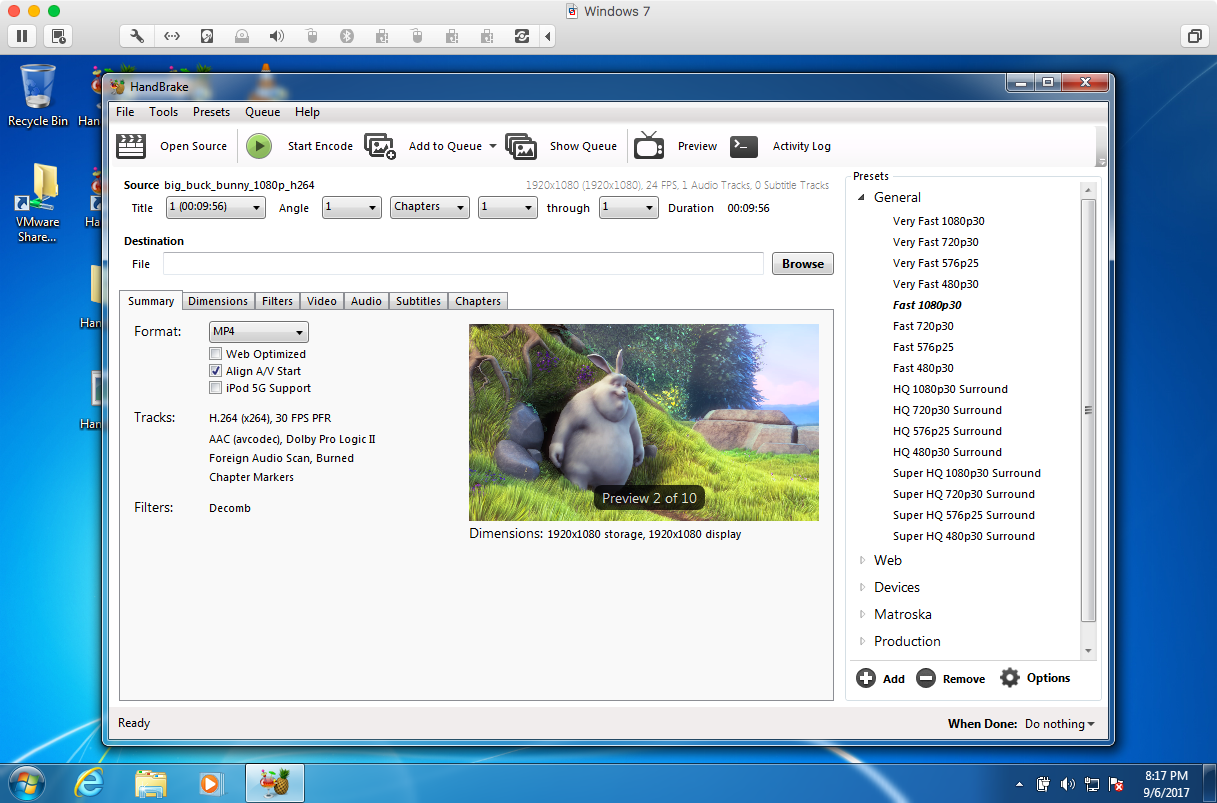Open the File menu
This screenshot has height=803, width=1217.
click(x=124, y=112)
